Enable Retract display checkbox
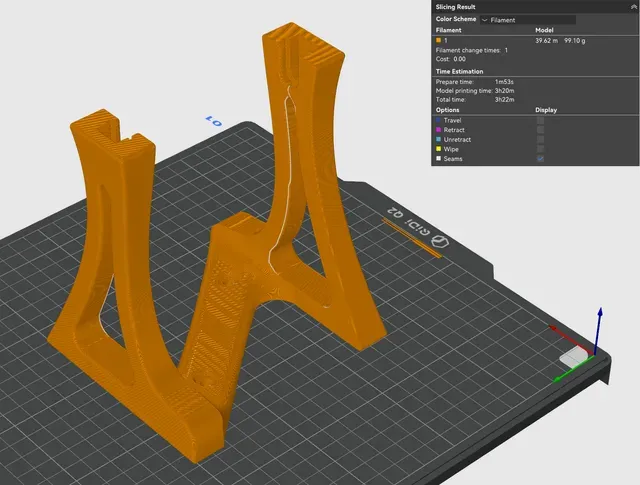640x485 pixels. pos(540,130)
